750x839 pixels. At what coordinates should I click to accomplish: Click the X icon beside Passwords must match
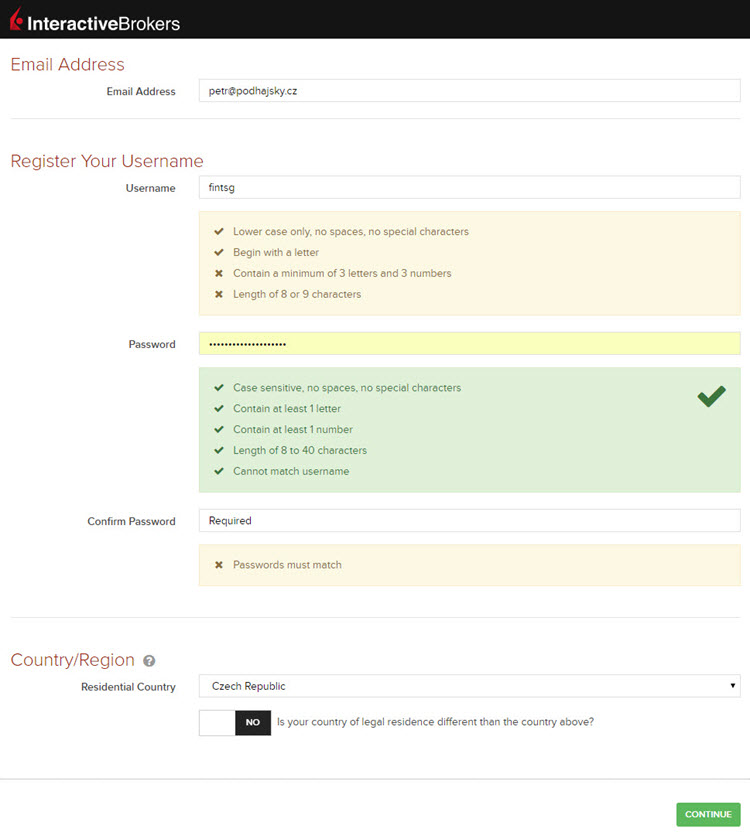(x=218, y=565)
